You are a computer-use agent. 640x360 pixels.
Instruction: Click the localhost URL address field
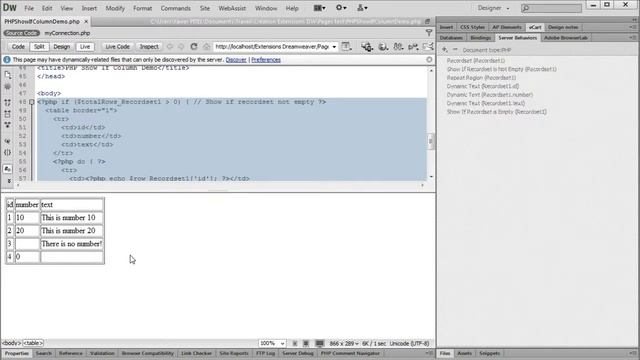pyautogui.click(x=272, y=47)
